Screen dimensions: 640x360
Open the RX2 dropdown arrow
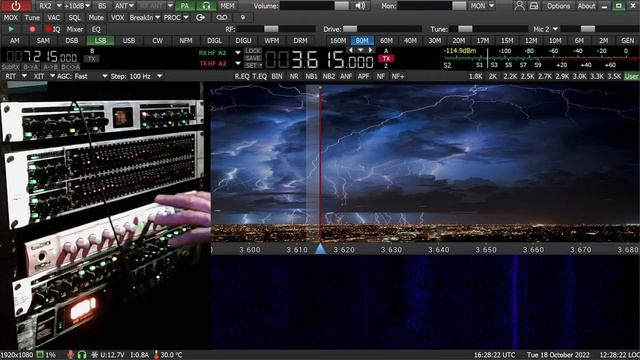[59, 6]
